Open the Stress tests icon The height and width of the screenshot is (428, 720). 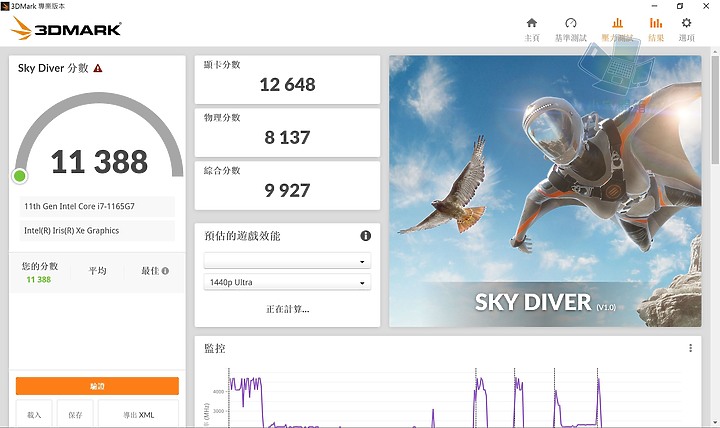(x=618, y=23)
